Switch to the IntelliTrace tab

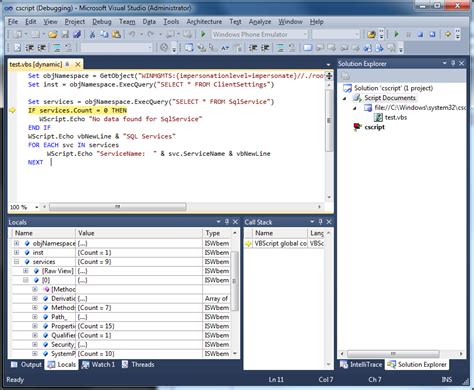pyautogui.click(x=361, y=365)
